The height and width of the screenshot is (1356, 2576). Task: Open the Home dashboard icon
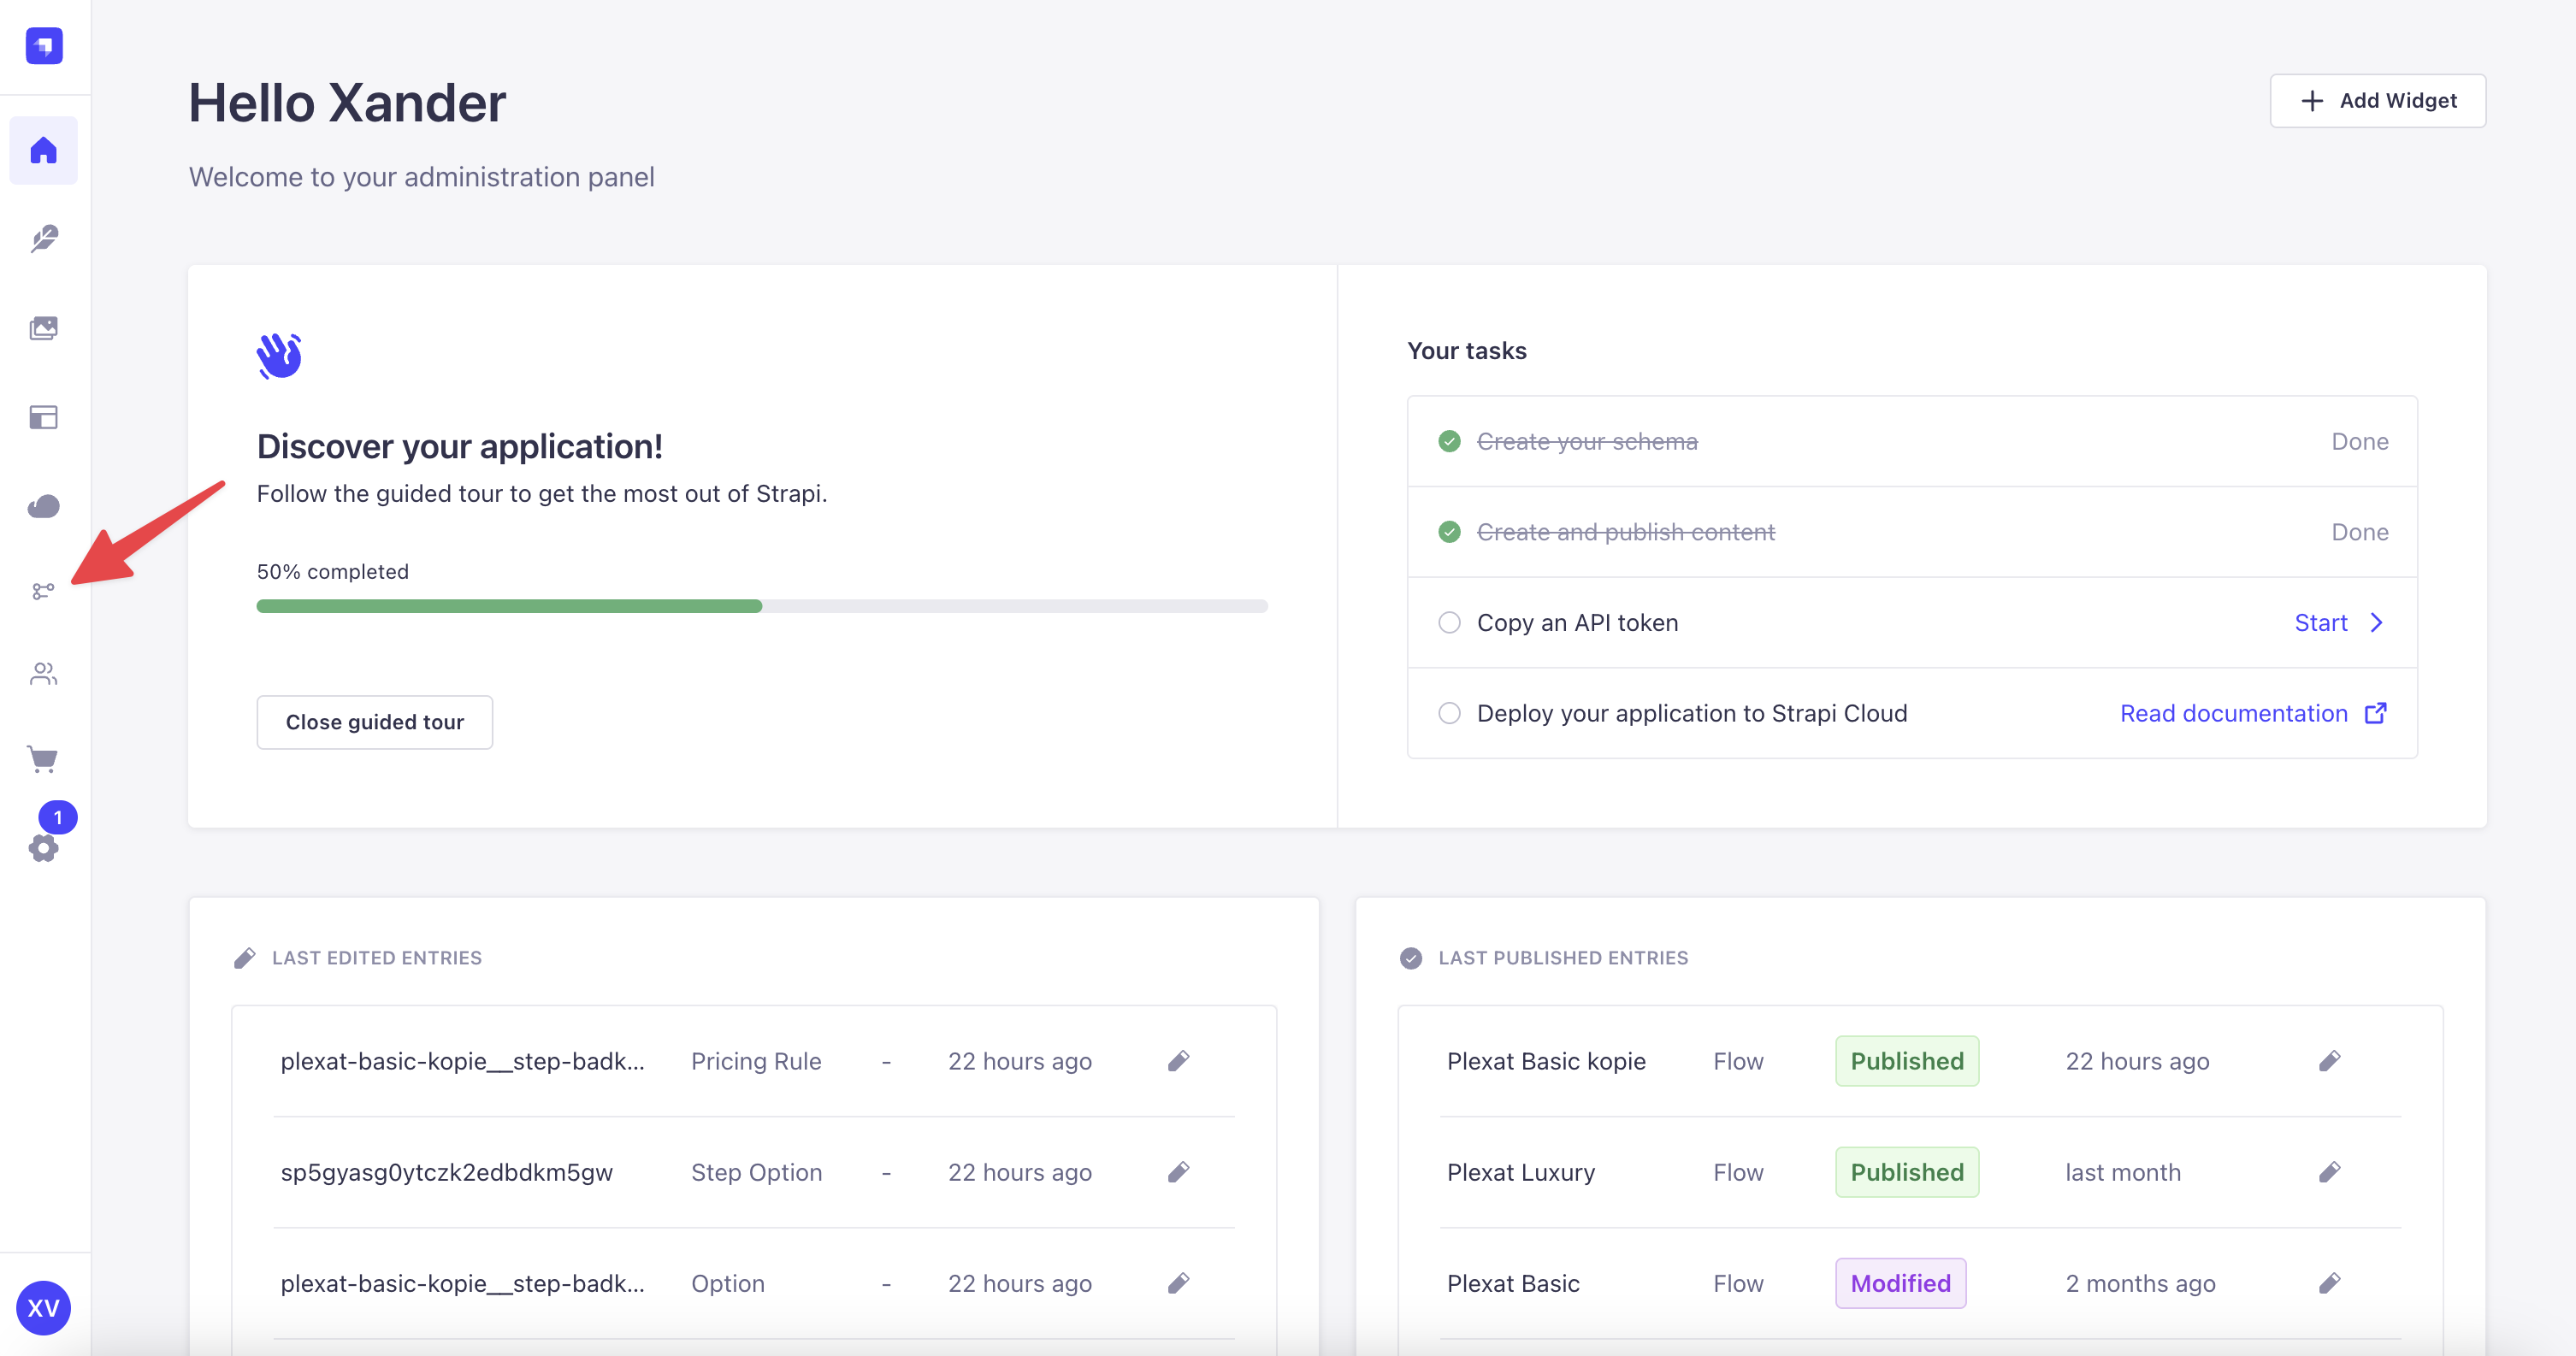(44, 151)
